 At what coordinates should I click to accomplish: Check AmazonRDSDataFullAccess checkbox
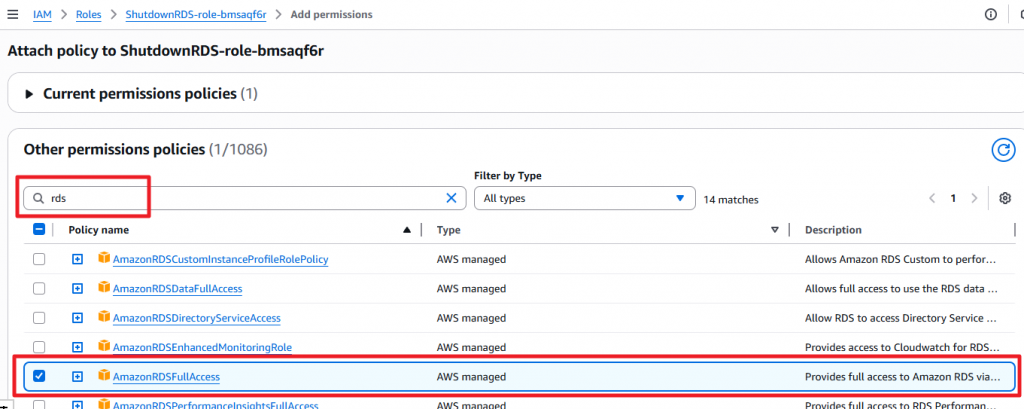(39, 289)
